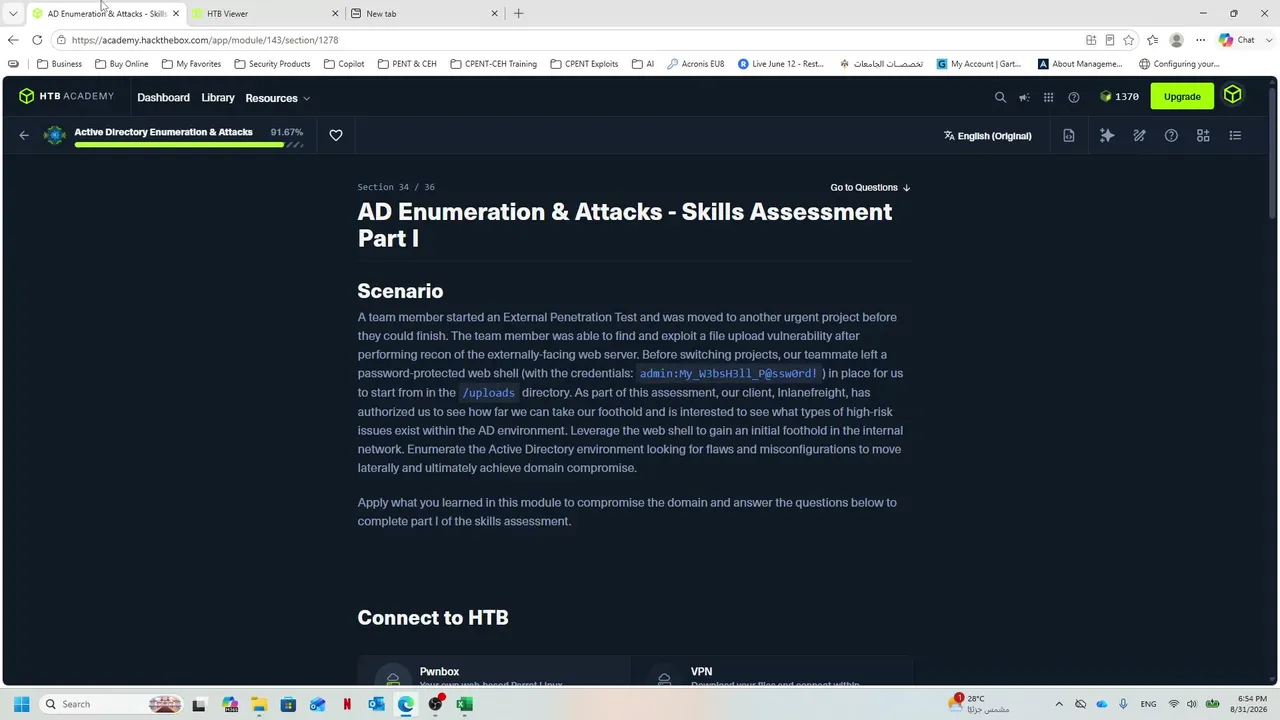This screenshot has height=720, width=1280.
Task: Open the Library menu item
Action: [217, 97]
